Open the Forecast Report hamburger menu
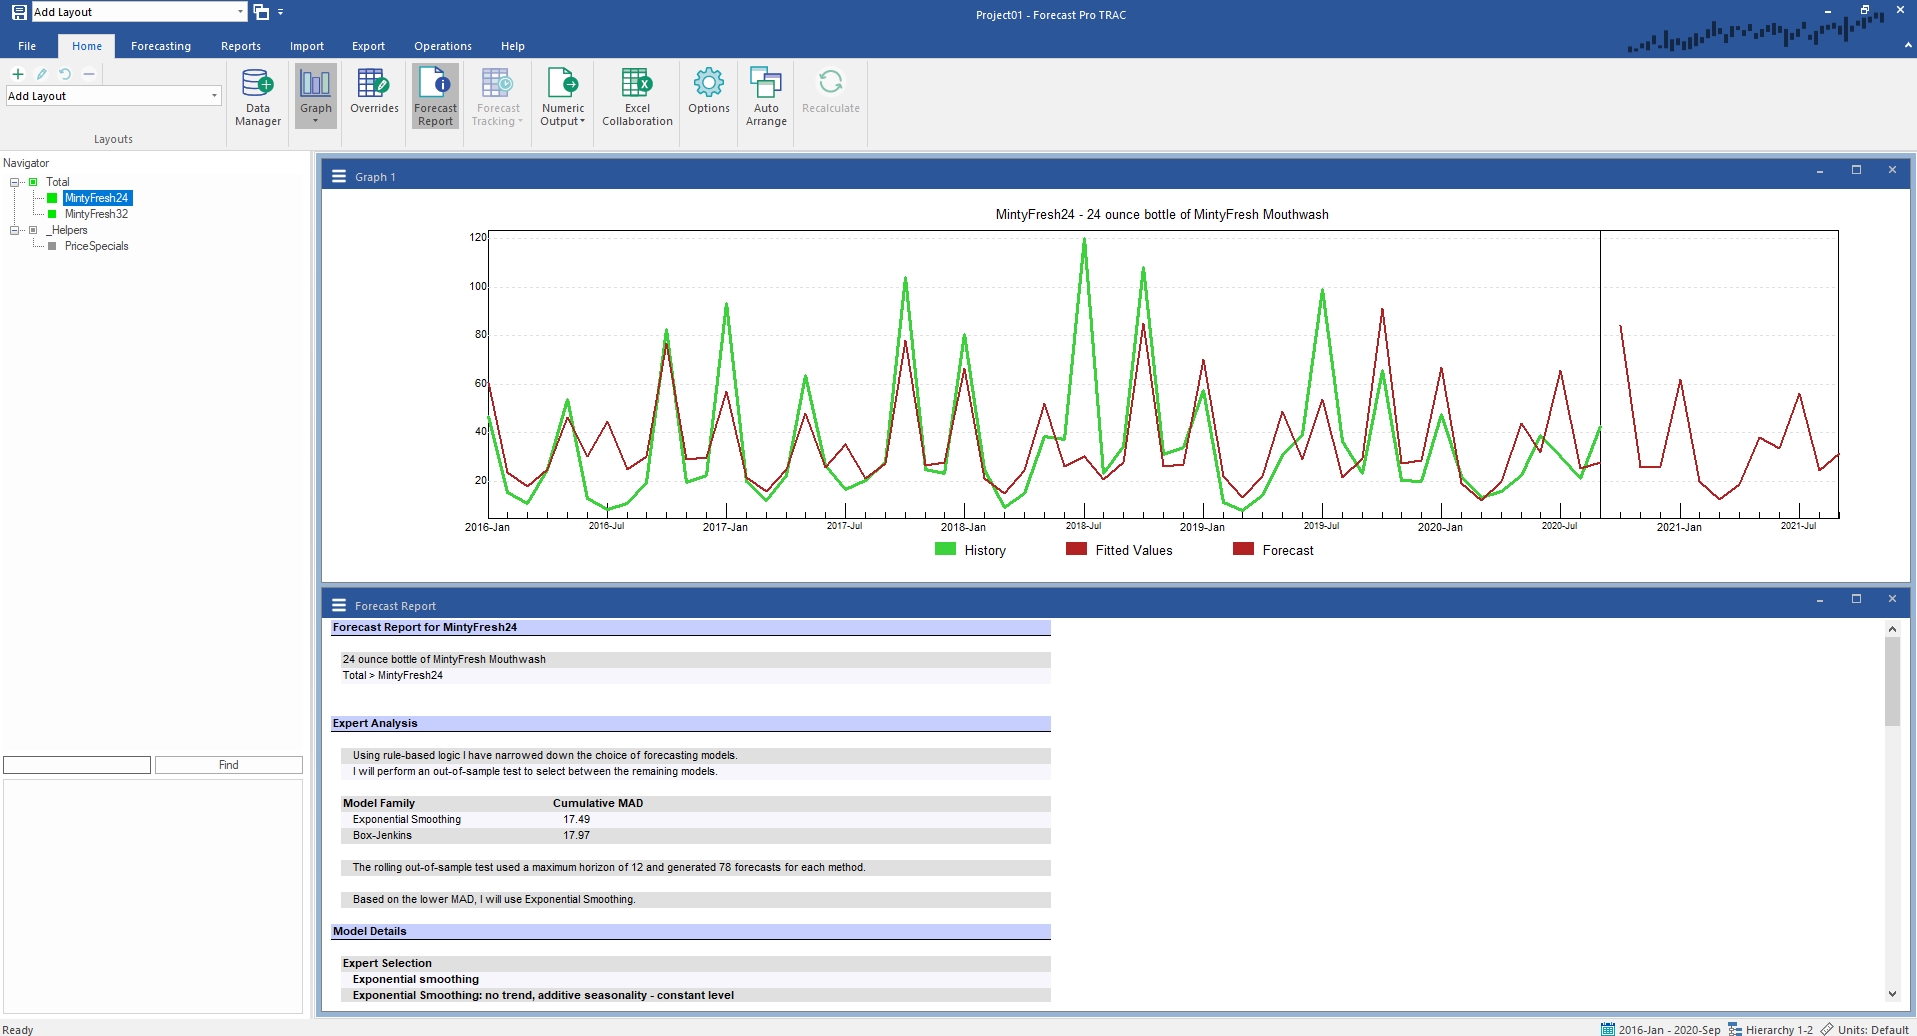1917x1036 pixels. (339, 605)
